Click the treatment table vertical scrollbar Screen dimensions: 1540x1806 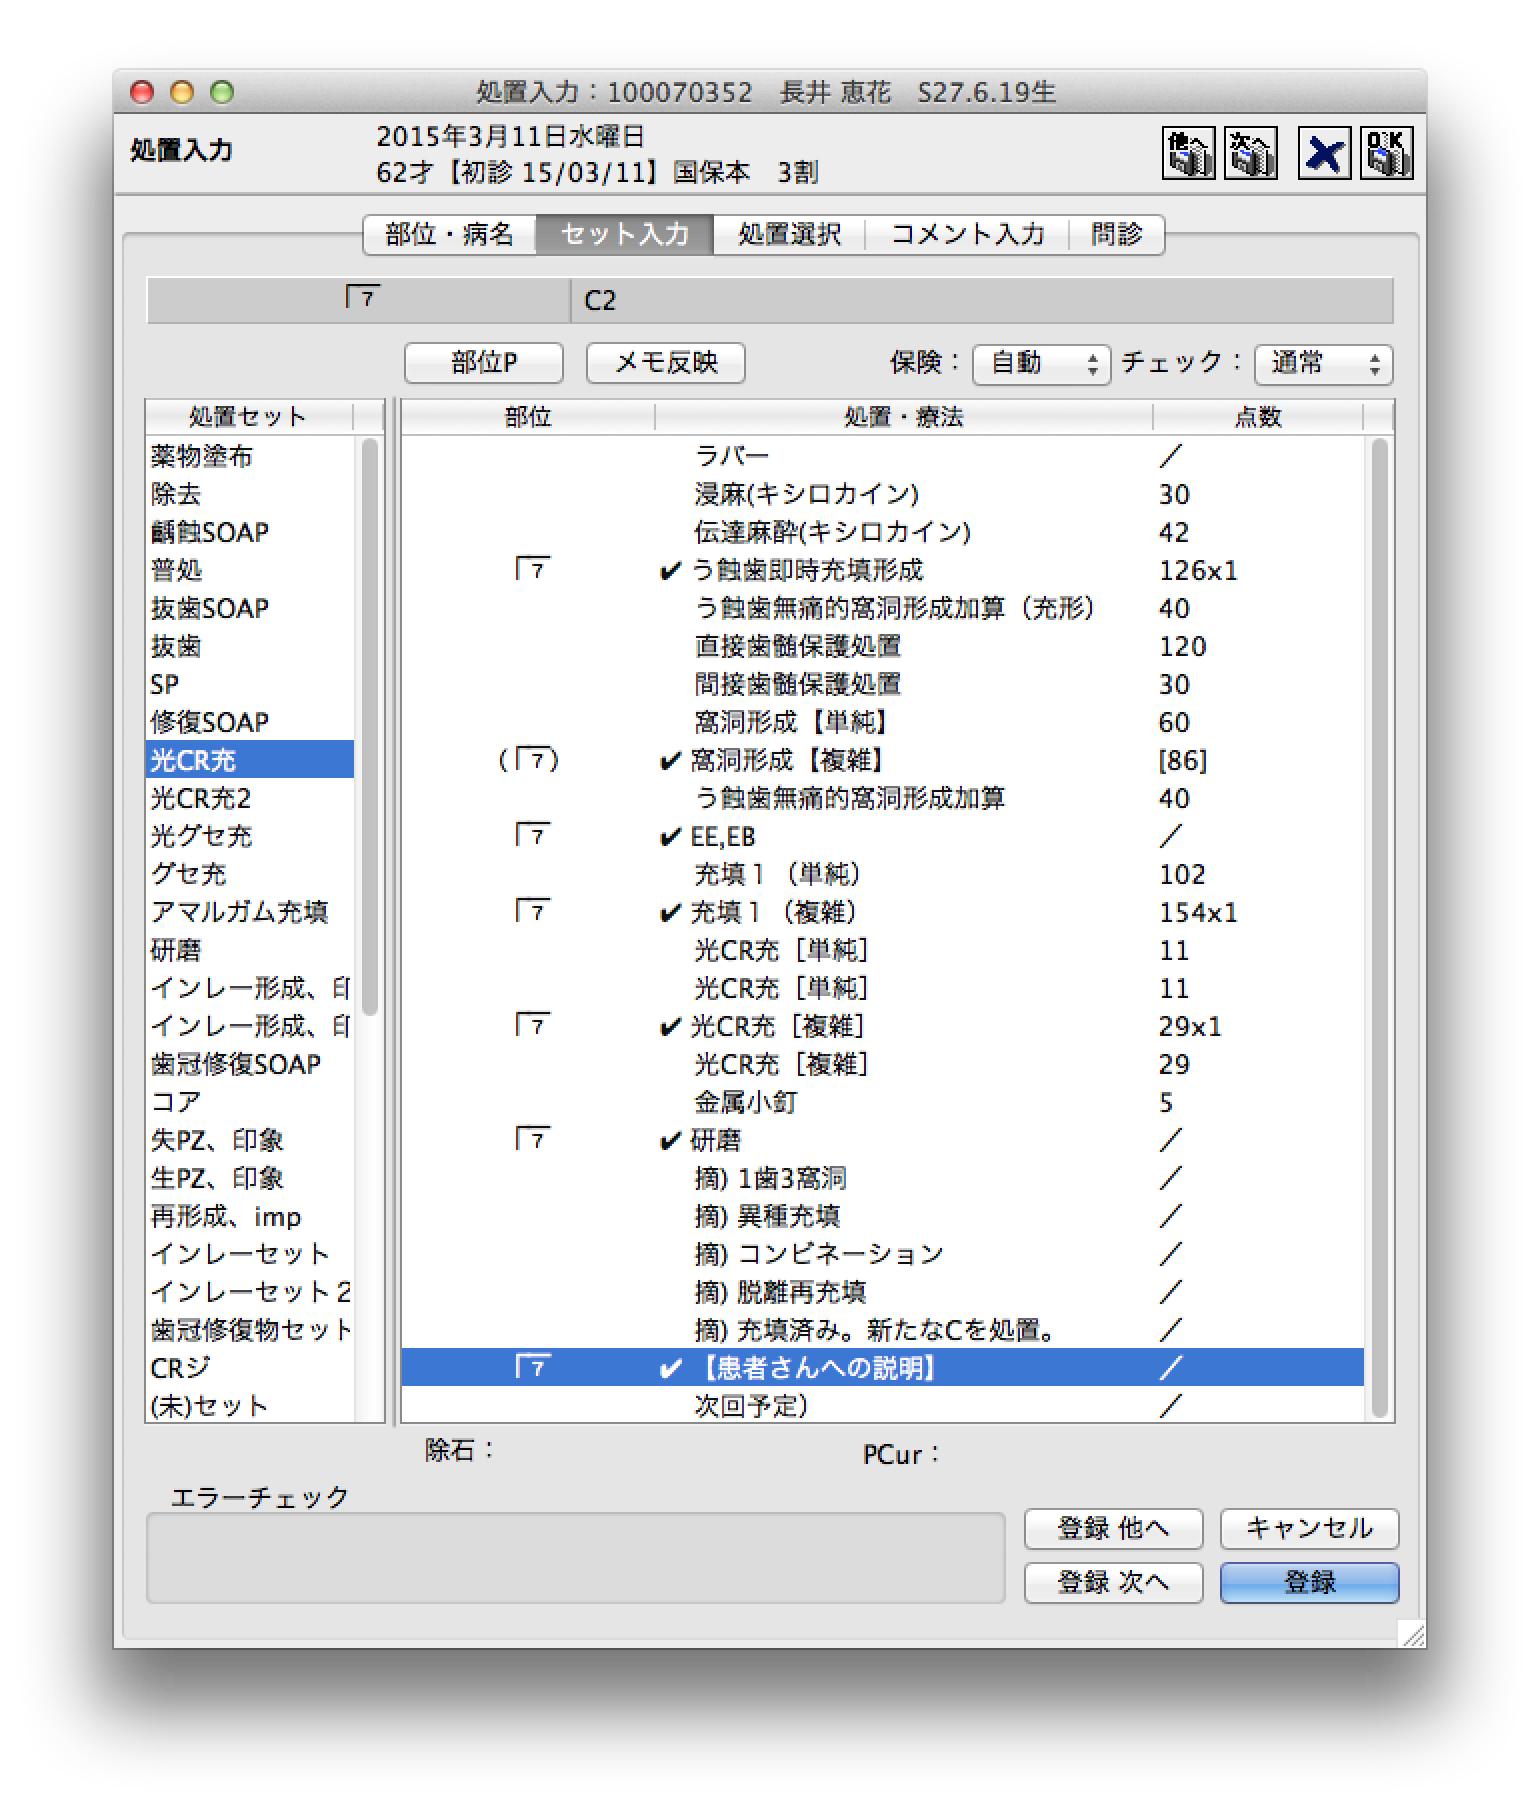[1380, 927]
